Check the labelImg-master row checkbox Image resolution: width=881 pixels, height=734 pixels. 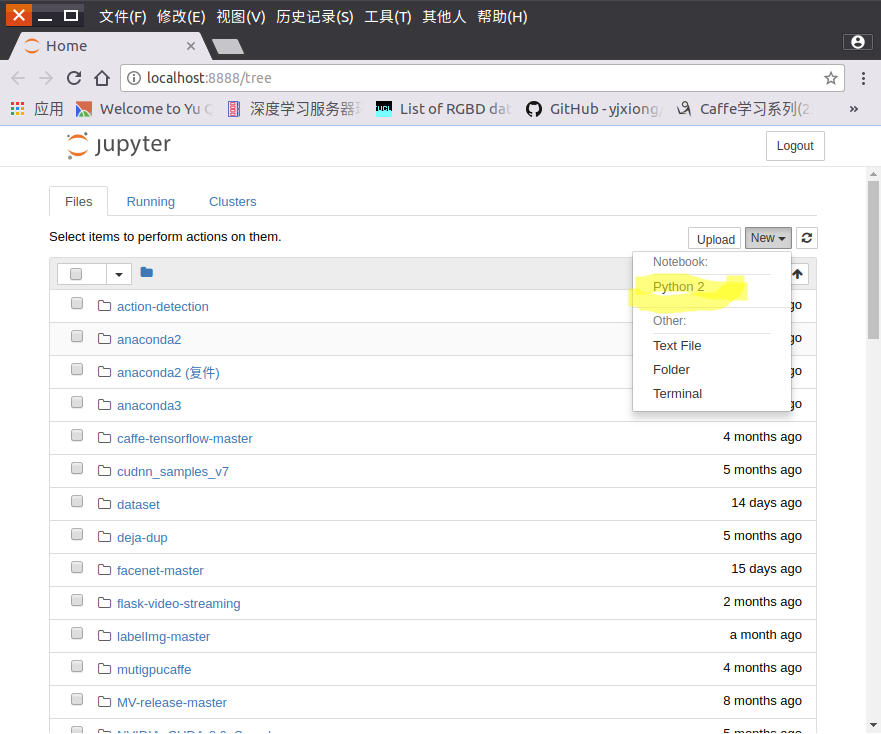click(77, 633)
